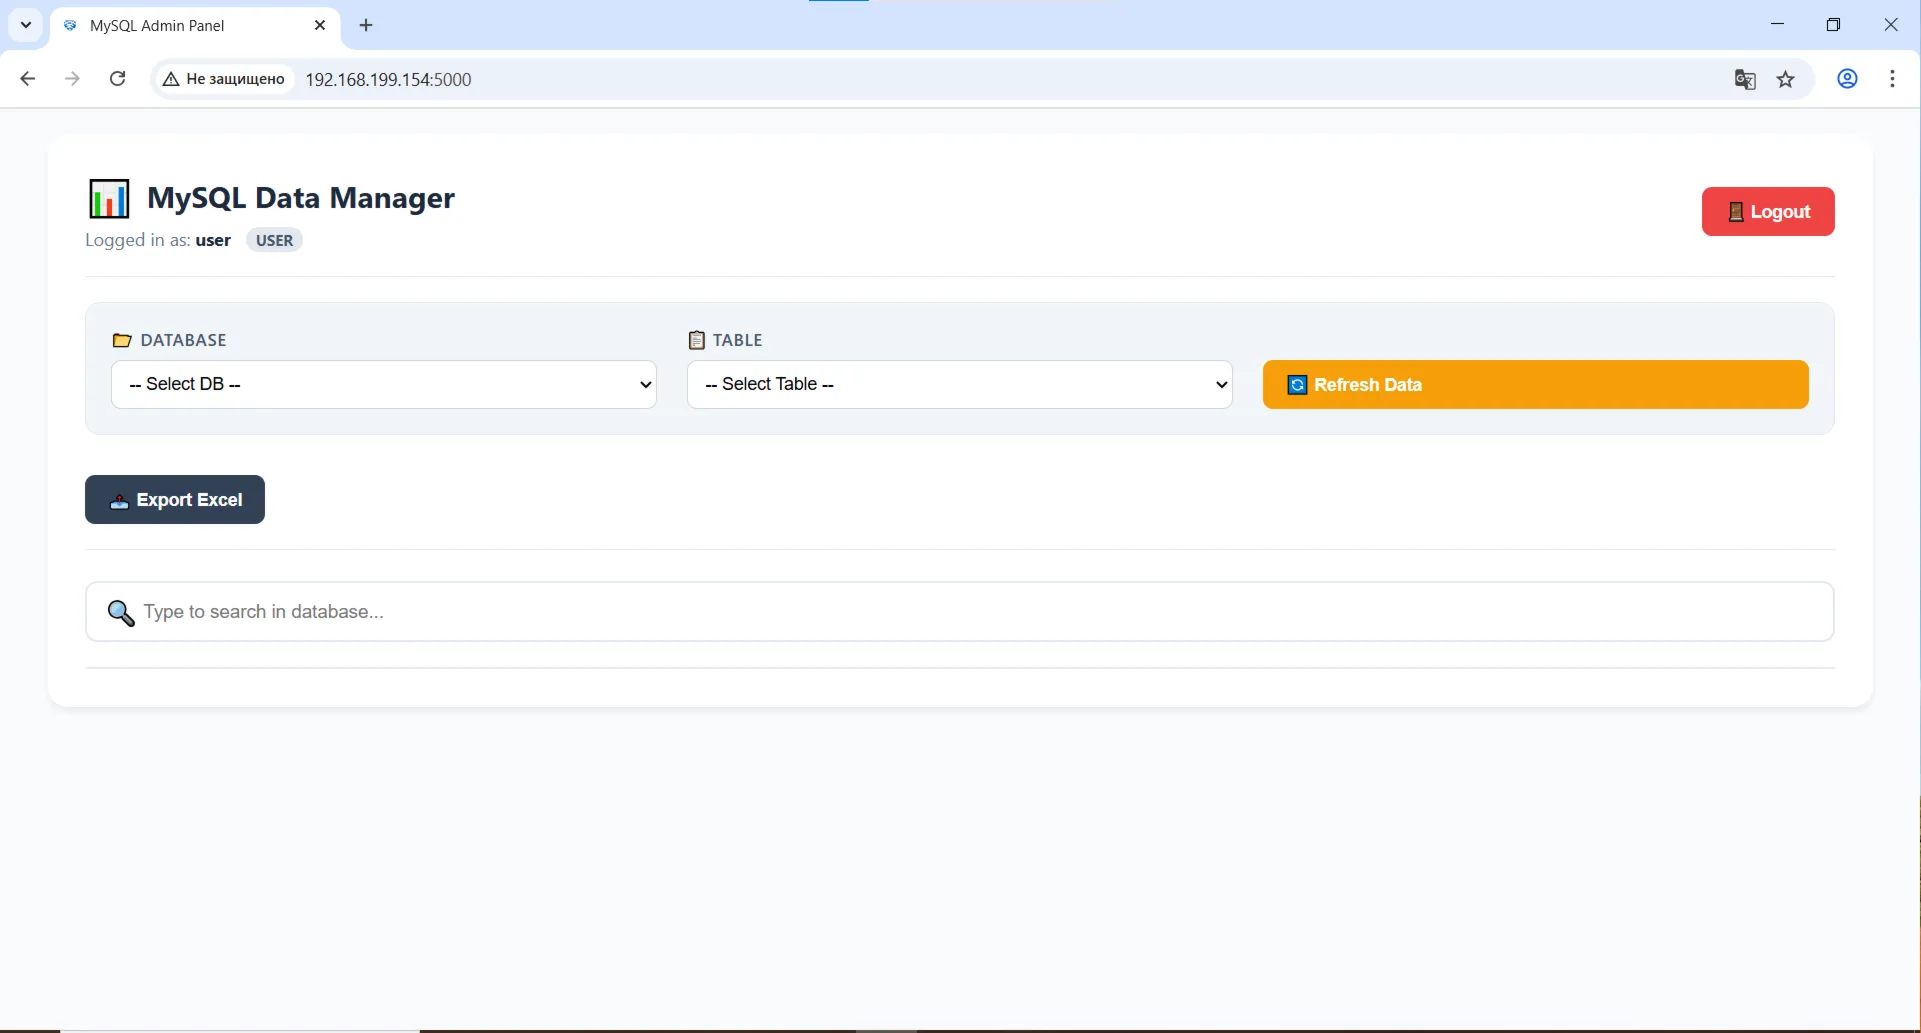
Task: Open a new browser tab
Action: [x=366, y=25]
